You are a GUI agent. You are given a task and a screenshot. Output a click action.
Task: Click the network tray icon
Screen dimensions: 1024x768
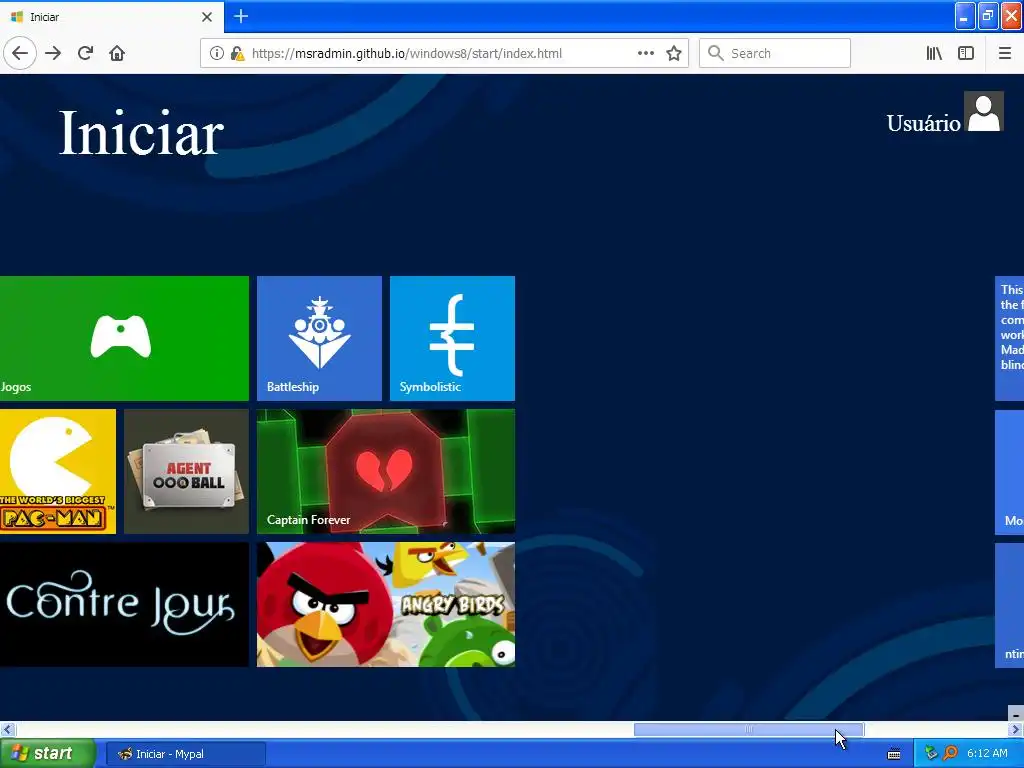pos(931,754)
